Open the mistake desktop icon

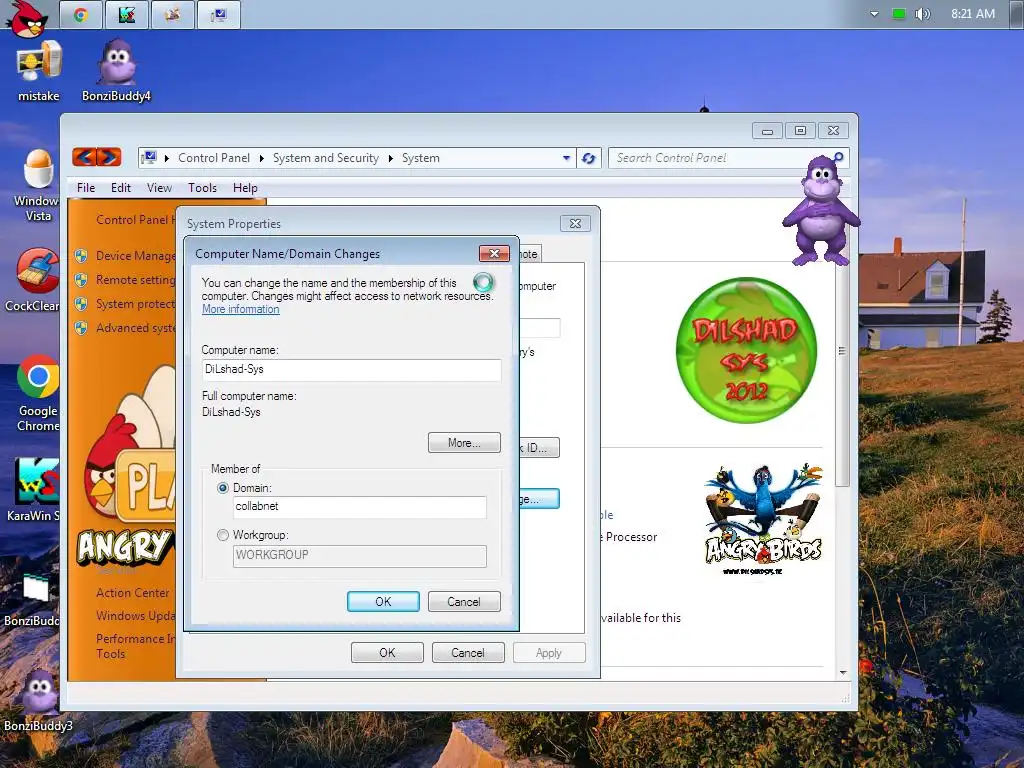[x=39, y=72]
